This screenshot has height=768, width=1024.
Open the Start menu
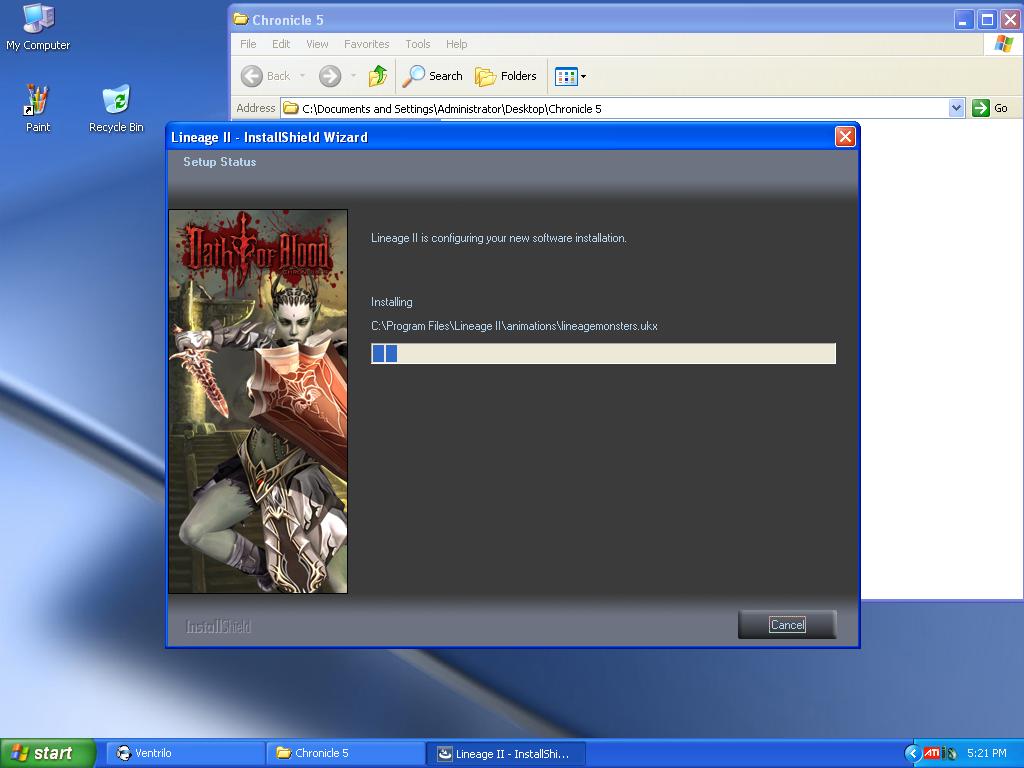point(48,753)
